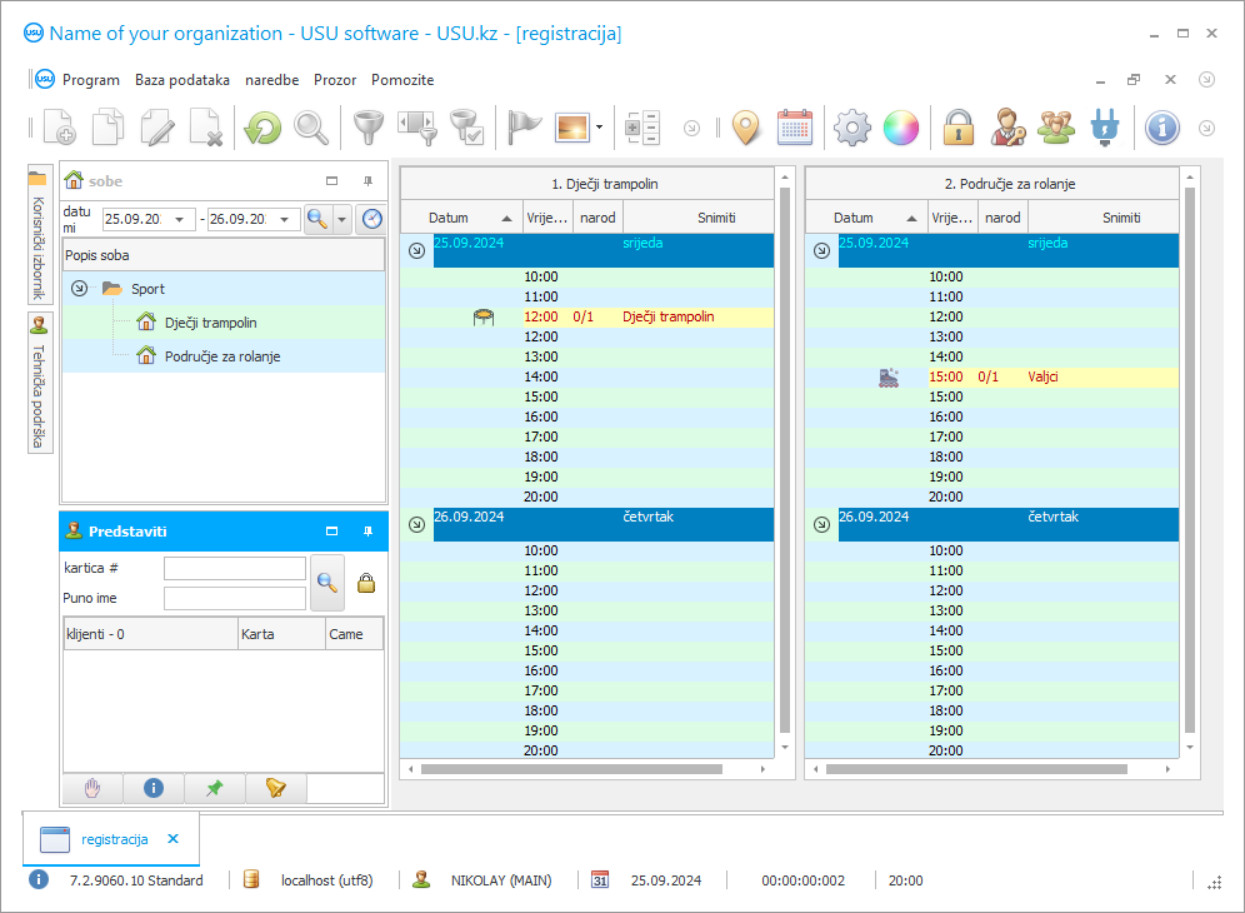Click the expand tree list toolbar icon
Screen dimensions: 1245x913
click(x=642, y=128)
